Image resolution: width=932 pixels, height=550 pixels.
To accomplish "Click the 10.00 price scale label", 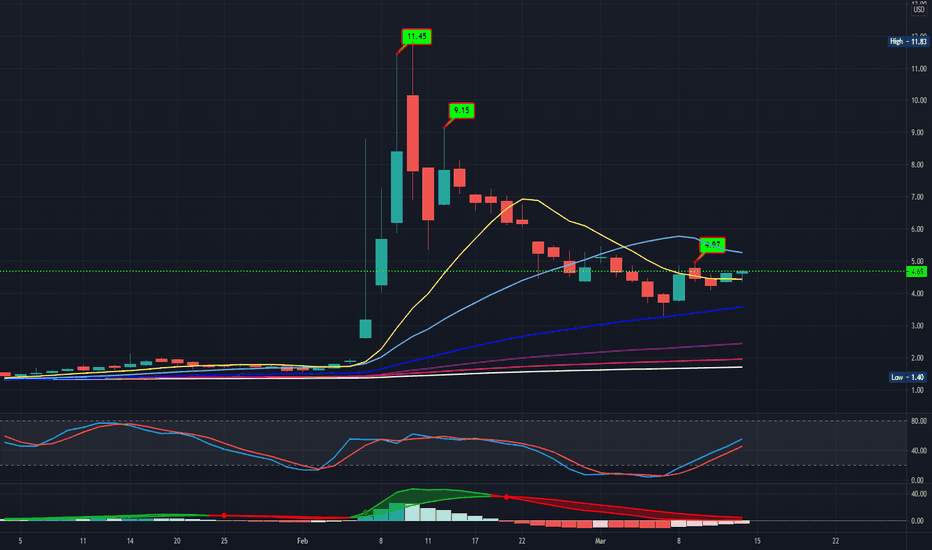I will coord(918,100).
